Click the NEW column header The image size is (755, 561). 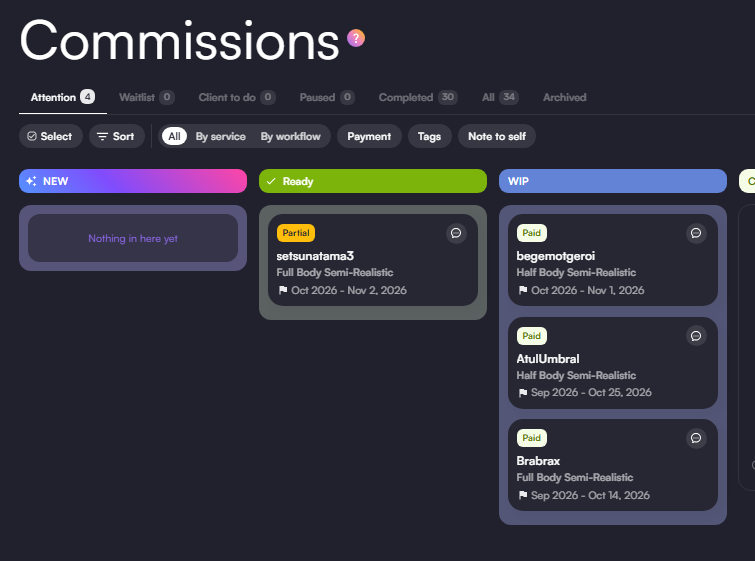pyautogui.click(x=133, y=181)
